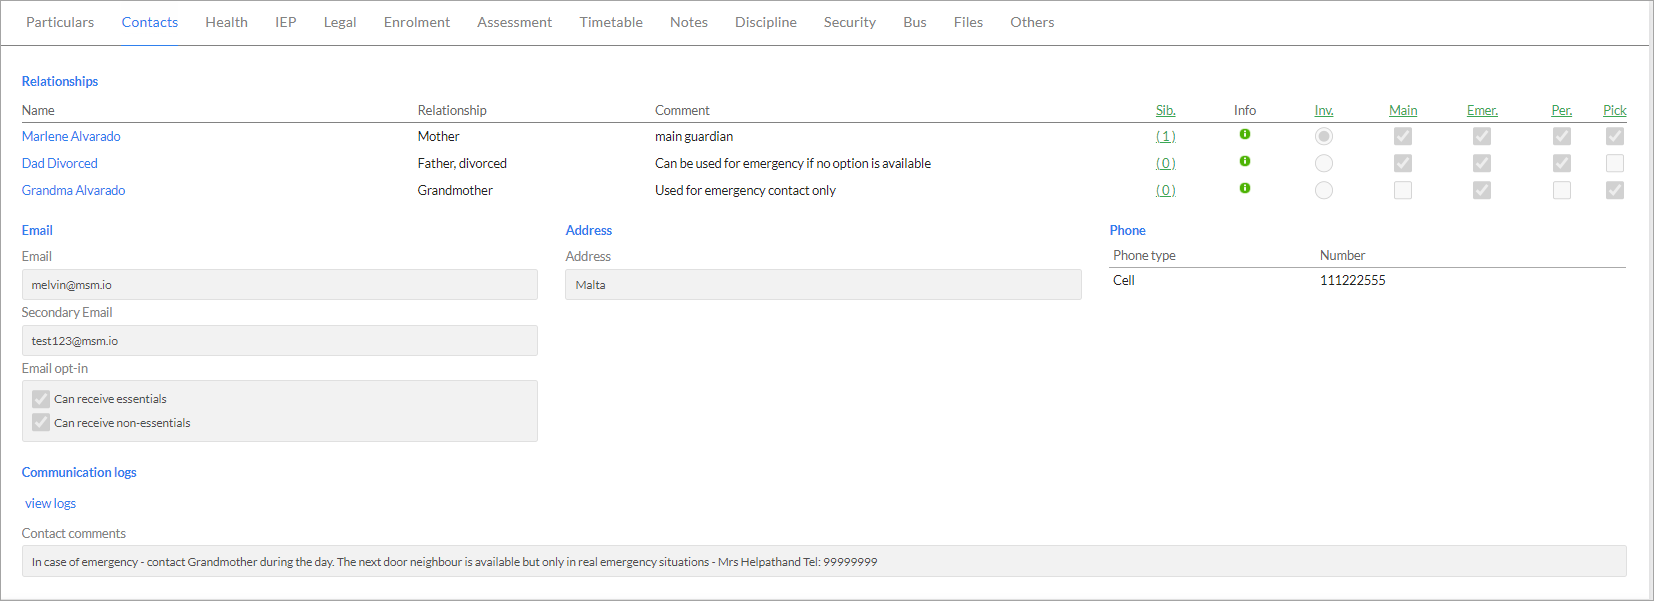Toggle Main checkbox for Marlene Alvarado
Screen dimensions: 1654x601
1403,136
